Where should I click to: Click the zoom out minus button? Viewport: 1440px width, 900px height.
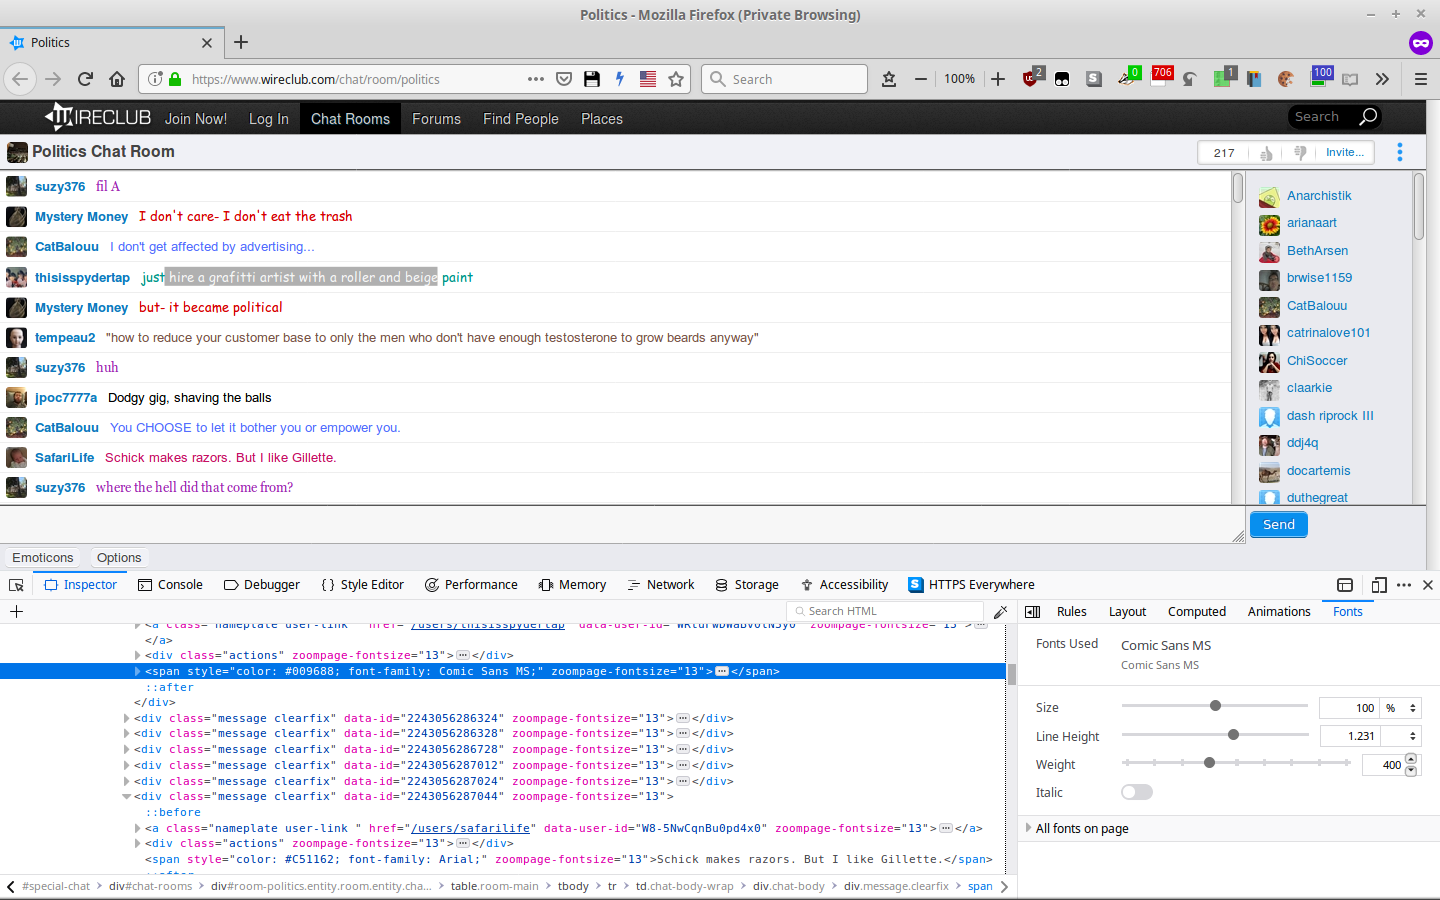click(x=920, y=79)
